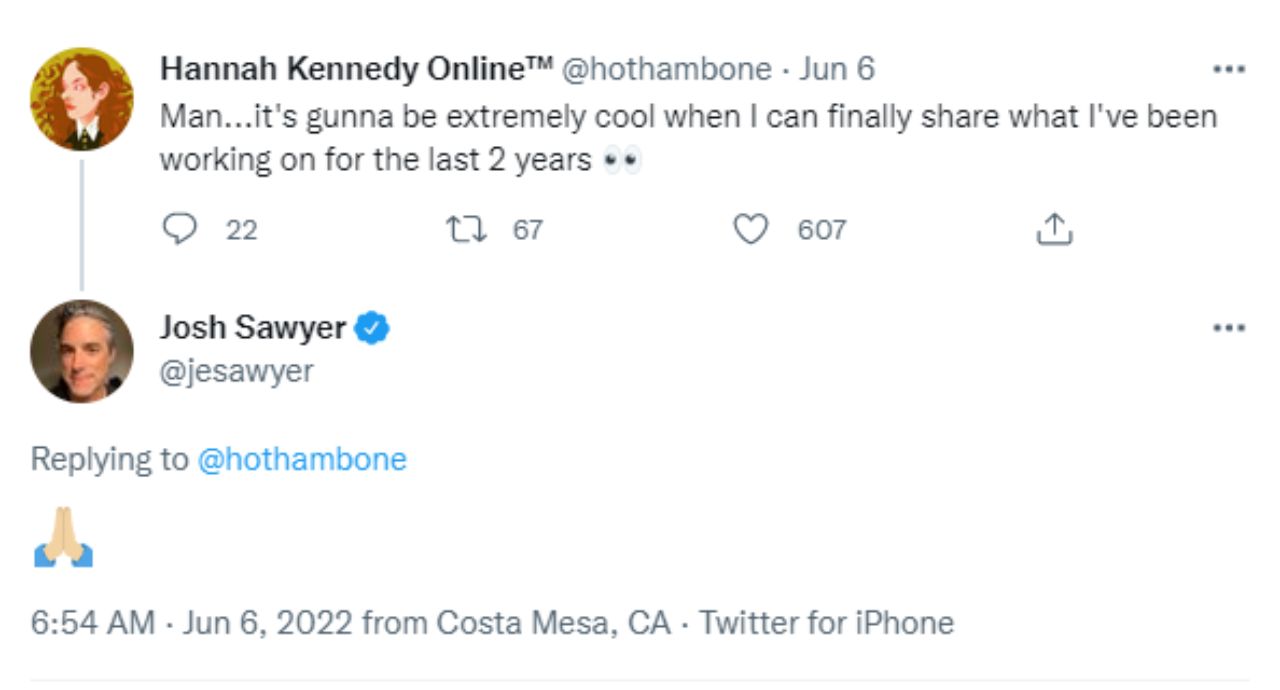Like the tweet with heart icon
Viewport: 1280px width, 690px height.
click(x=750, y=230)
